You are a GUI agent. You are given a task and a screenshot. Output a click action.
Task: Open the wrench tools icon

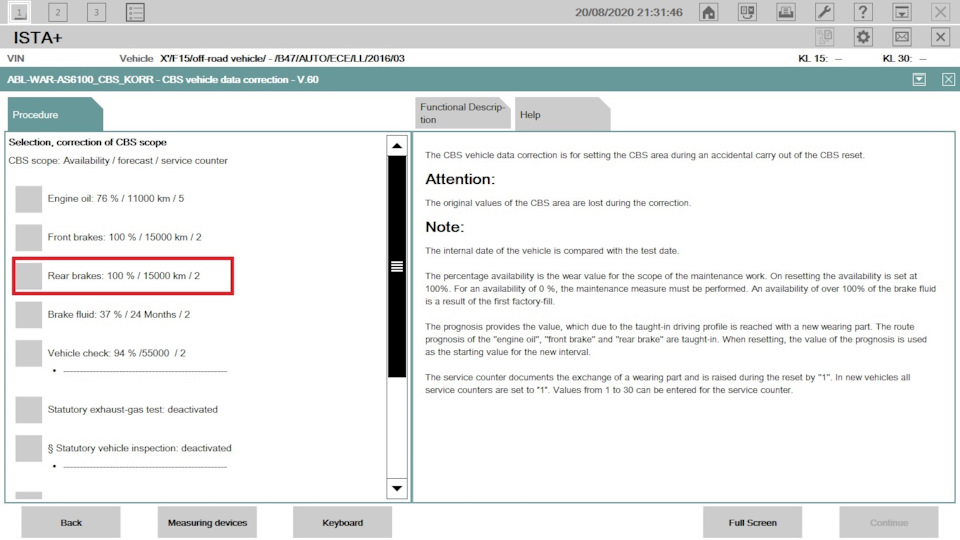tap(824, 12)
